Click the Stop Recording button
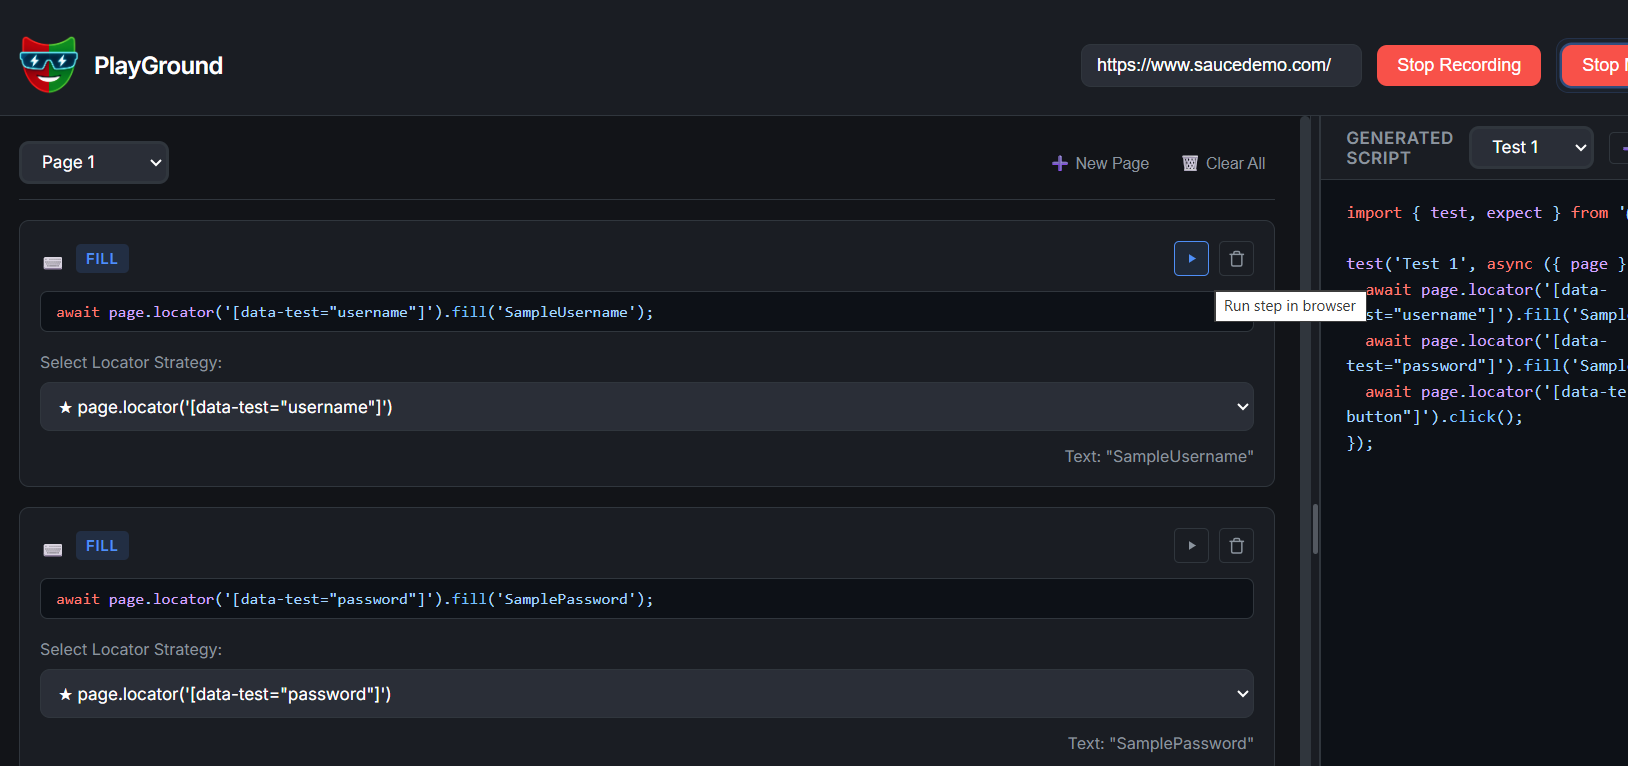This screenshot has height=766, width=1628. pyautogui.click(x=1459, y=65)
